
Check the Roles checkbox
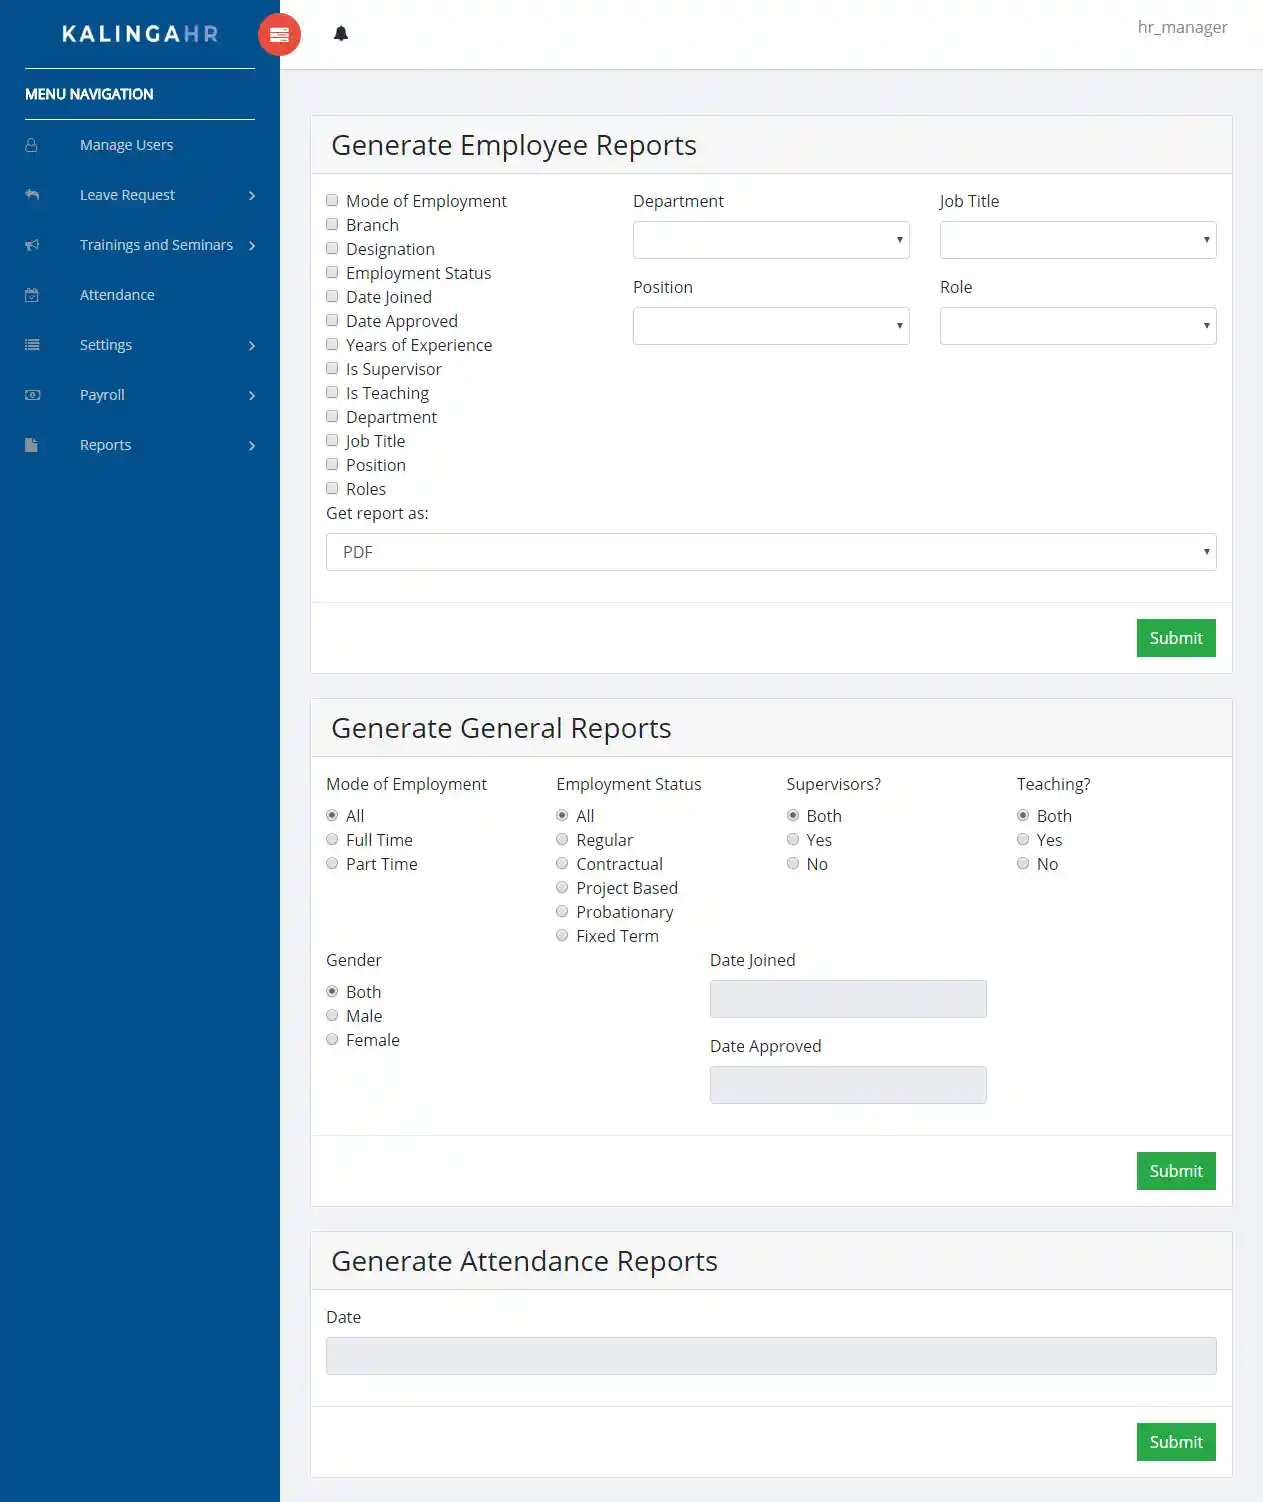(332, 488)
